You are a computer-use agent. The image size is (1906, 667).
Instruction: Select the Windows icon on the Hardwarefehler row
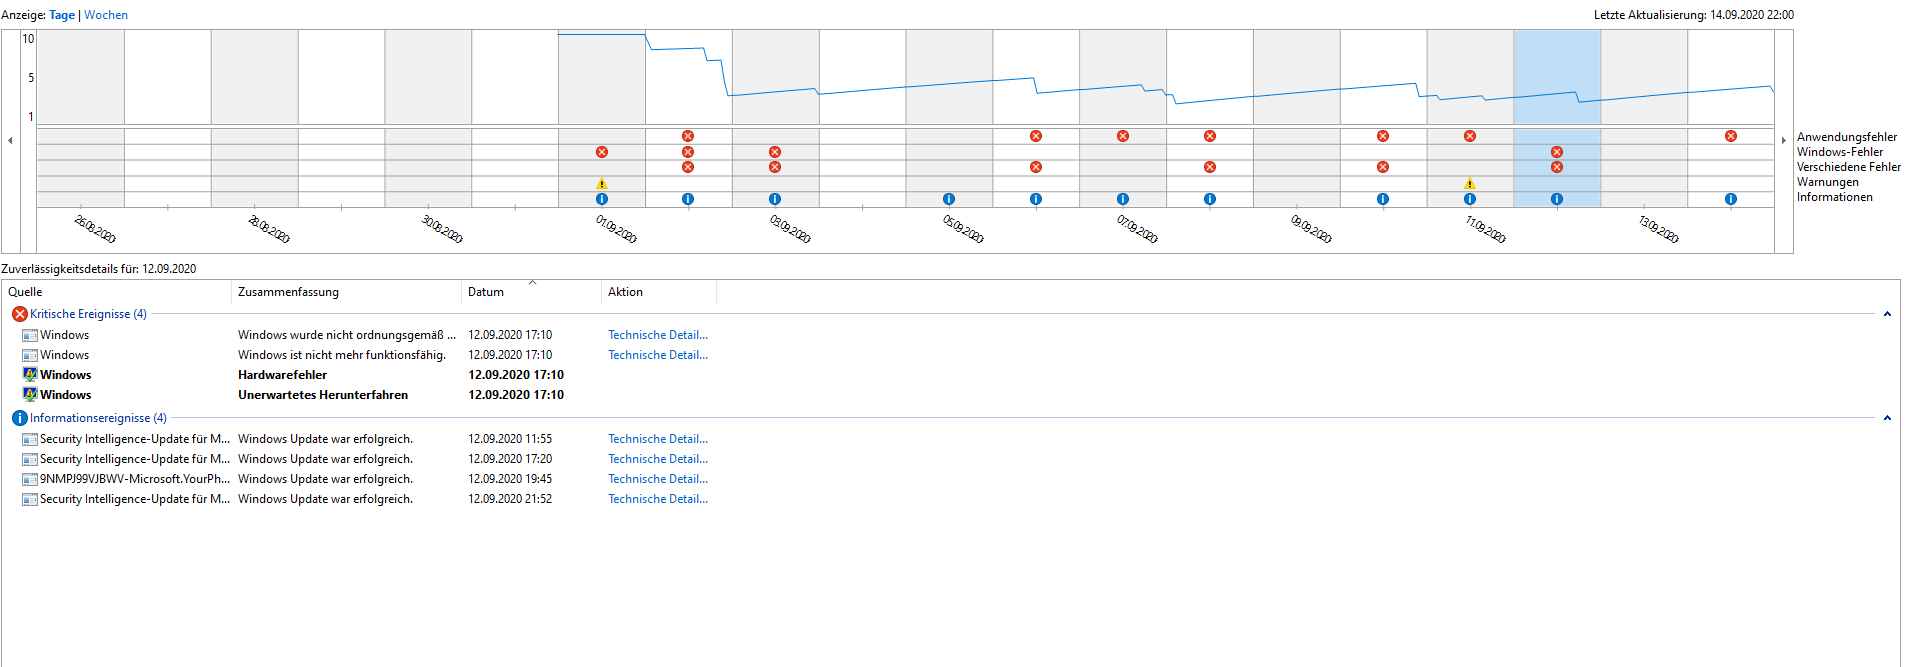29,374
